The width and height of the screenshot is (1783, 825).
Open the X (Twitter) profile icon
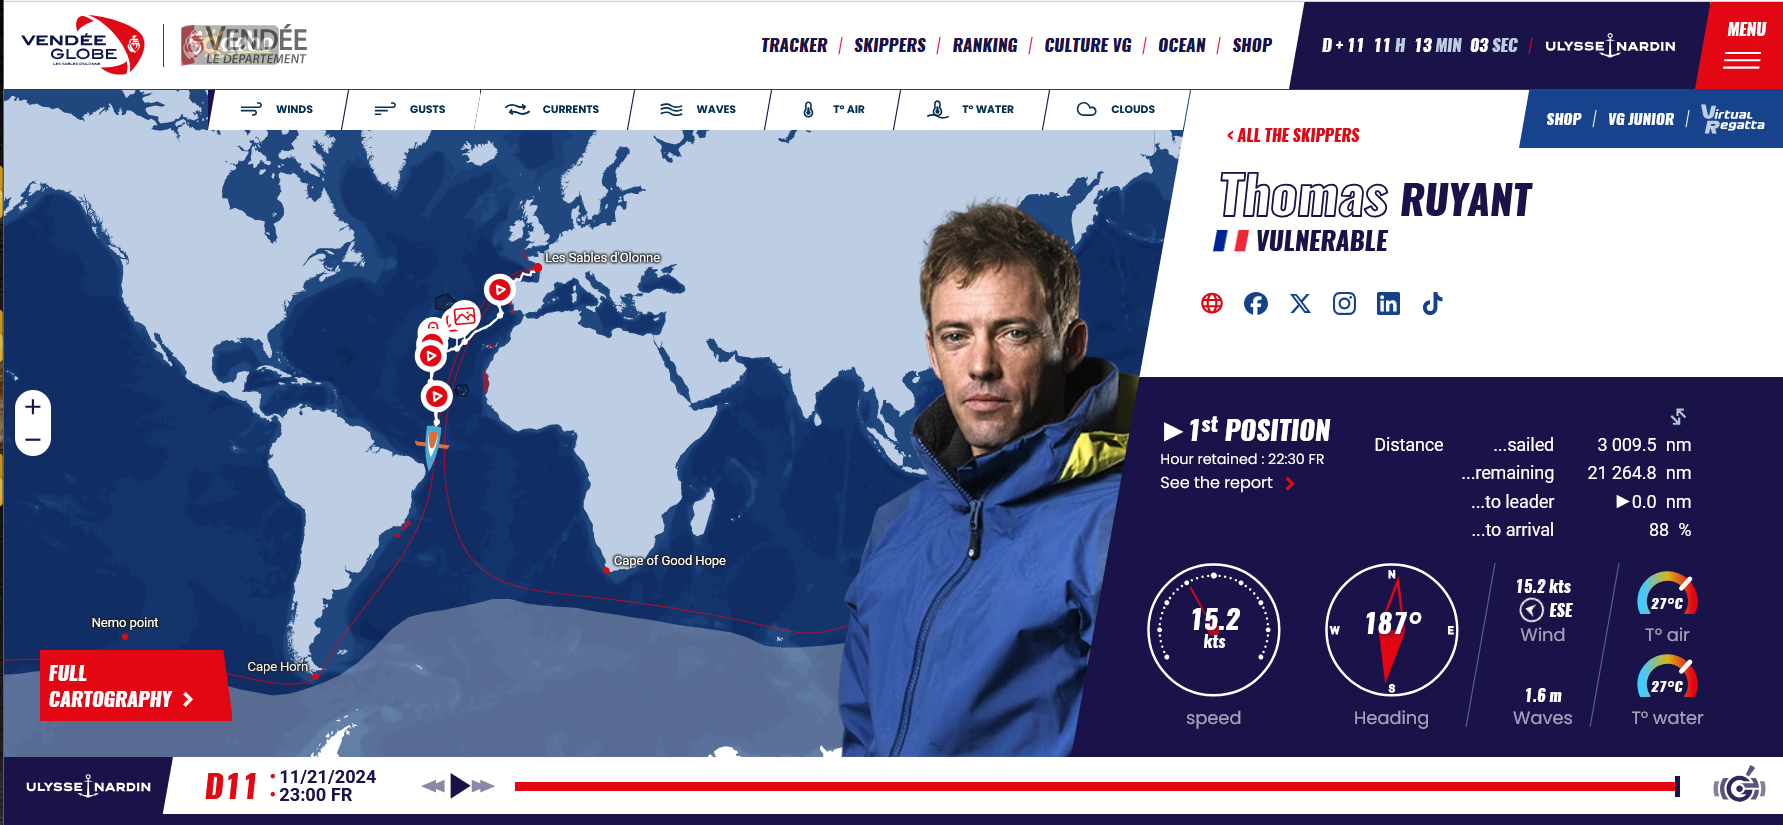pyautogui.click(x=1300, y=304)
